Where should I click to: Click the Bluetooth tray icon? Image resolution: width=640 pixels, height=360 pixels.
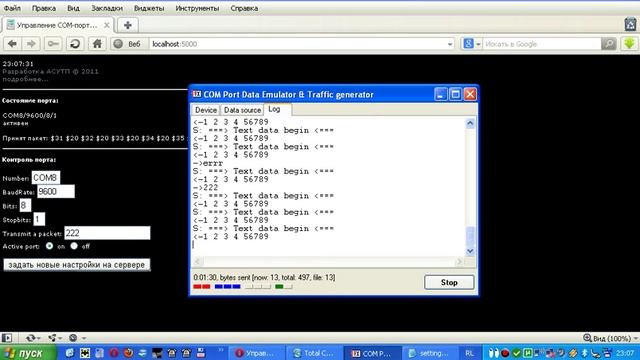(584, 353)
